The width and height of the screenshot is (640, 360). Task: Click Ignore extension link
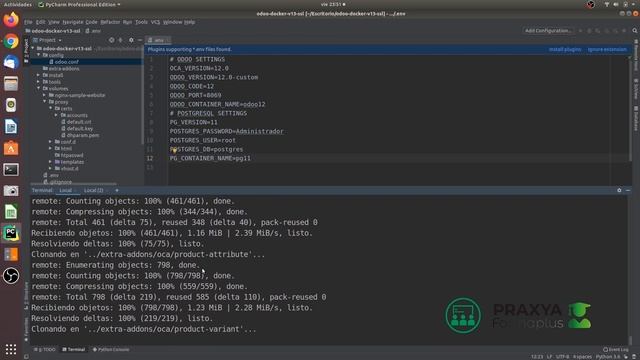607,49
